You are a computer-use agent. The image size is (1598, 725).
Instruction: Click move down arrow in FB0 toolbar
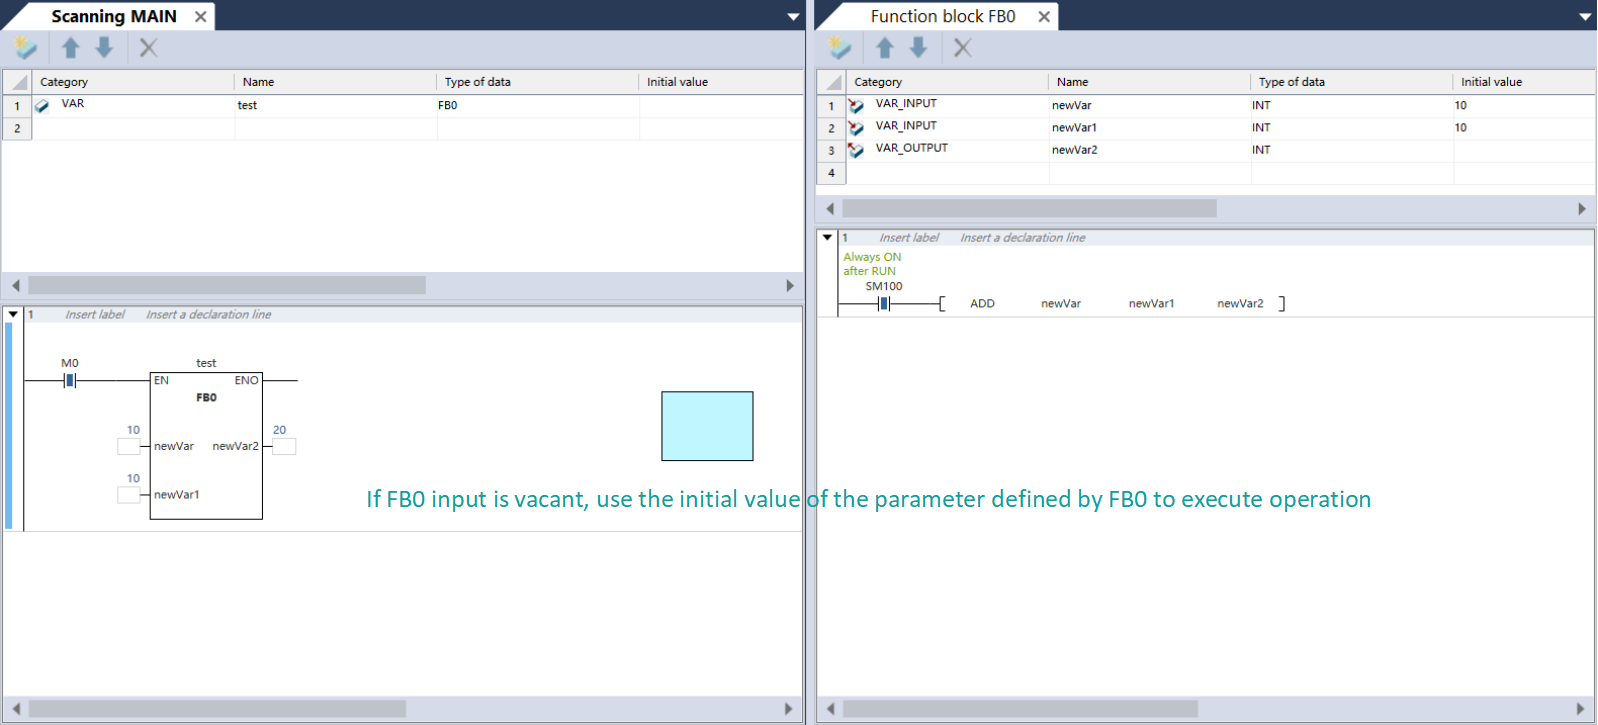point(918,47)
